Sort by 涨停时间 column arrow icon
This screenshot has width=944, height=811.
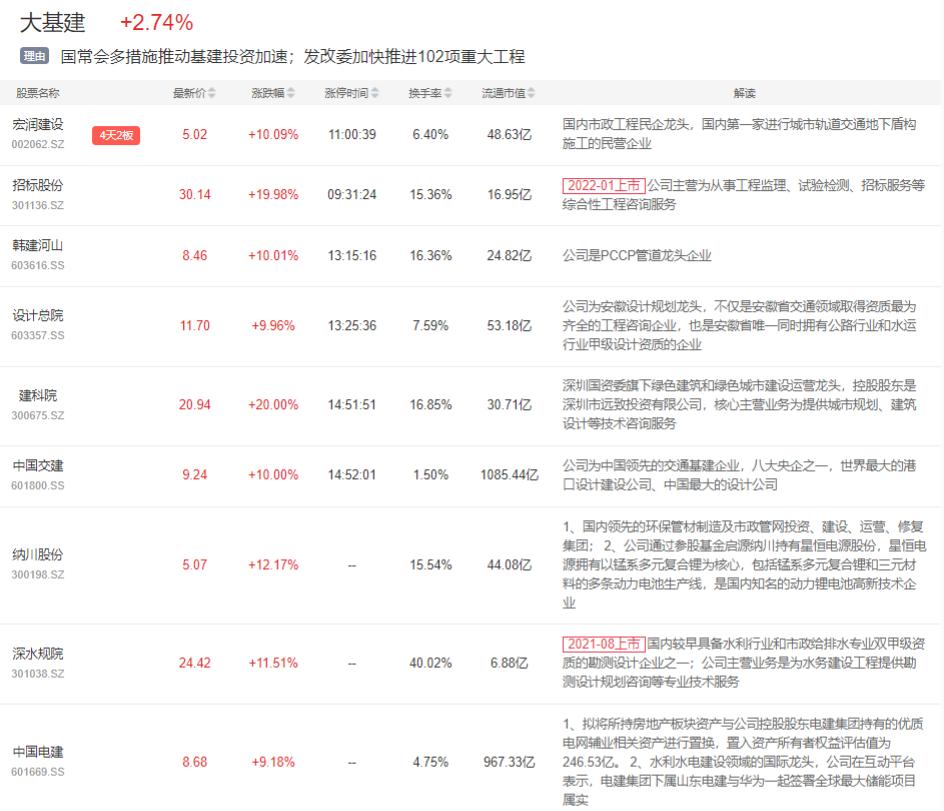pos(375,93)
